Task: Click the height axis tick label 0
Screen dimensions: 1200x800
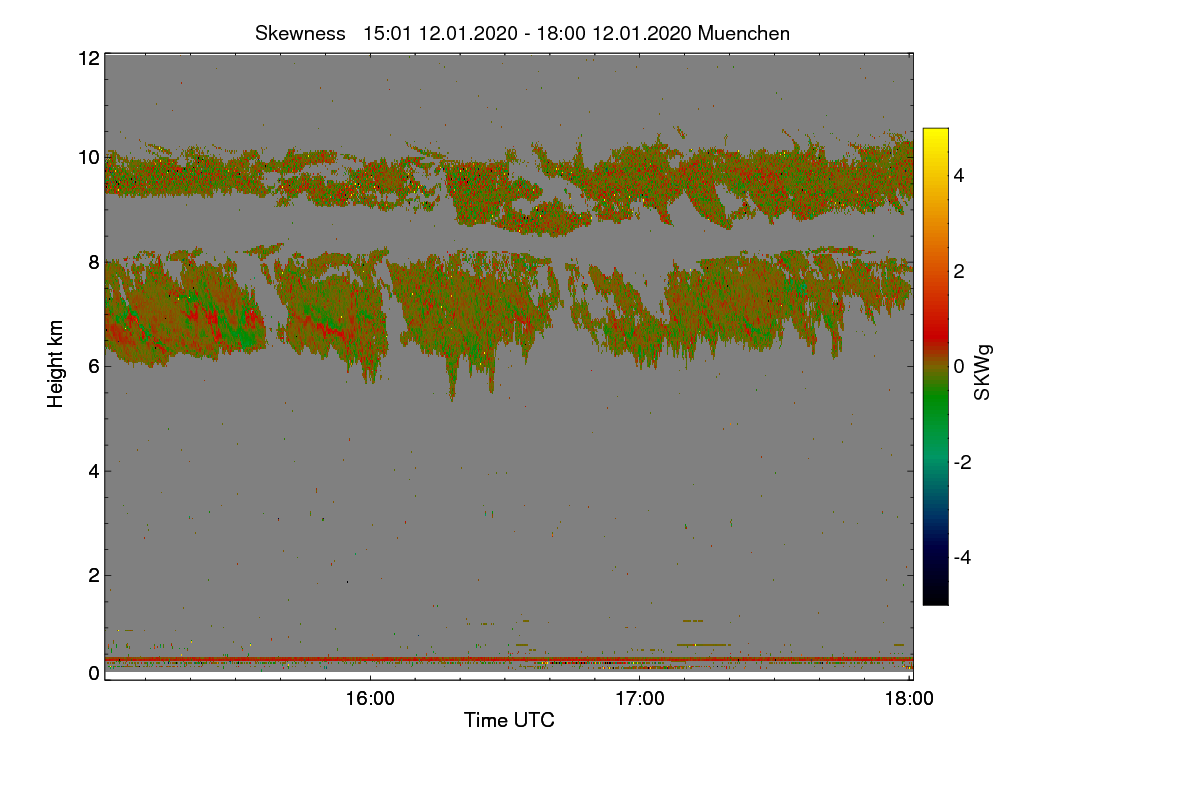Action: [94, 673]
